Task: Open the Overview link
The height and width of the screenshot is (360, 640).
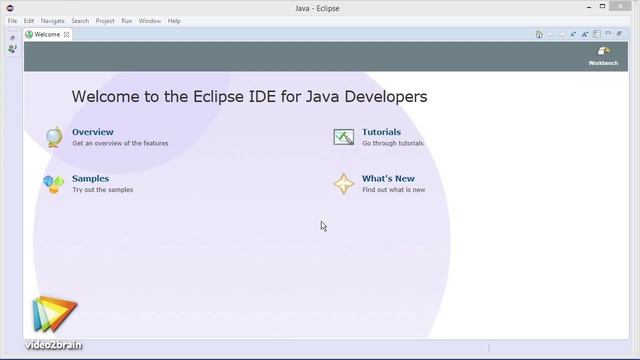Action: (x=93, y=132)
